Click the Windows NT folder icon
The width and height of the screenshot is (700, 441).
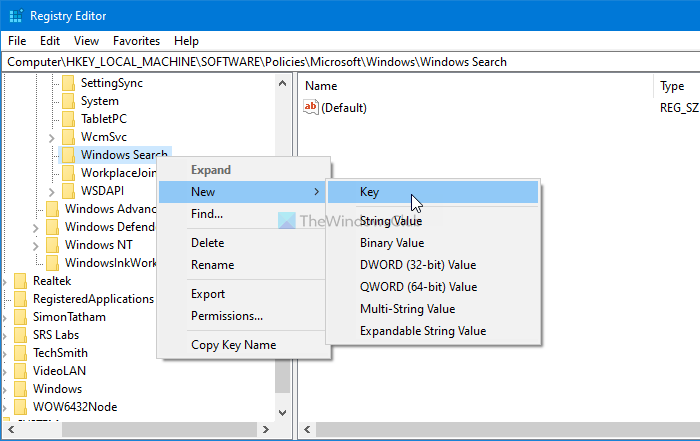52,245
